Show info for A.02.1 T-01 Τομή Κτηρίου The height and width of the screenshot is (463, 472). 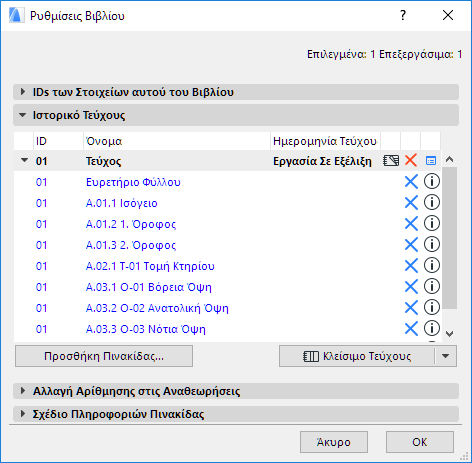pos(432,266)
